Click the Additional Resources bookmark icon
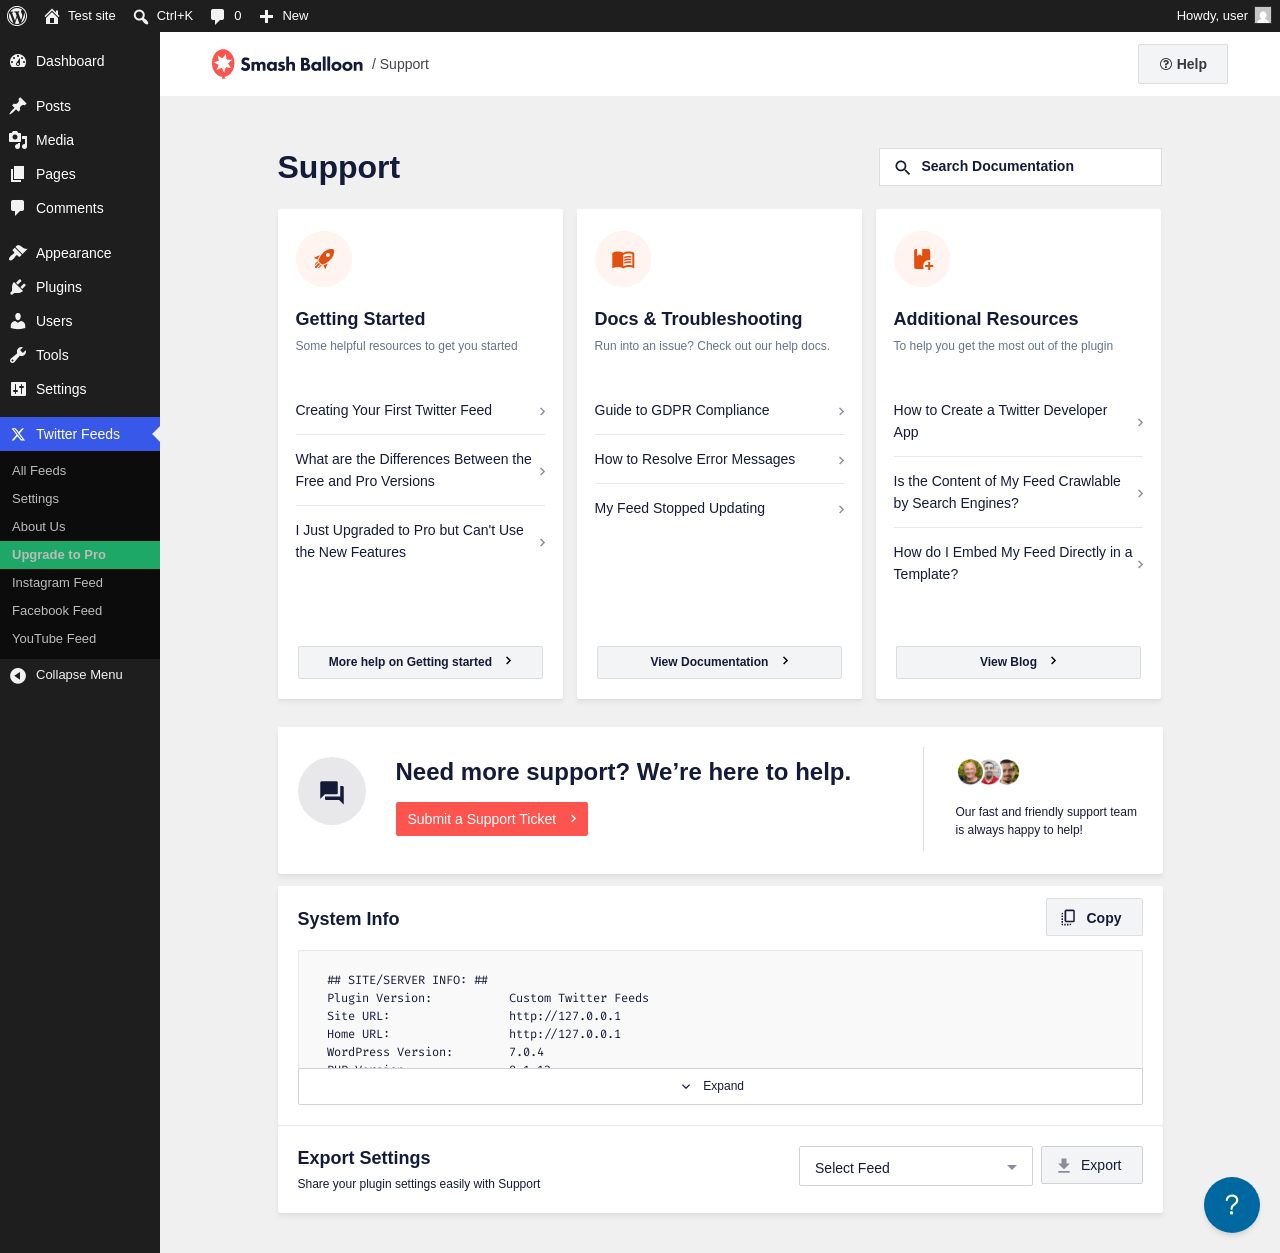Viewport: 1280px width, 1253px height. (922, 259)
